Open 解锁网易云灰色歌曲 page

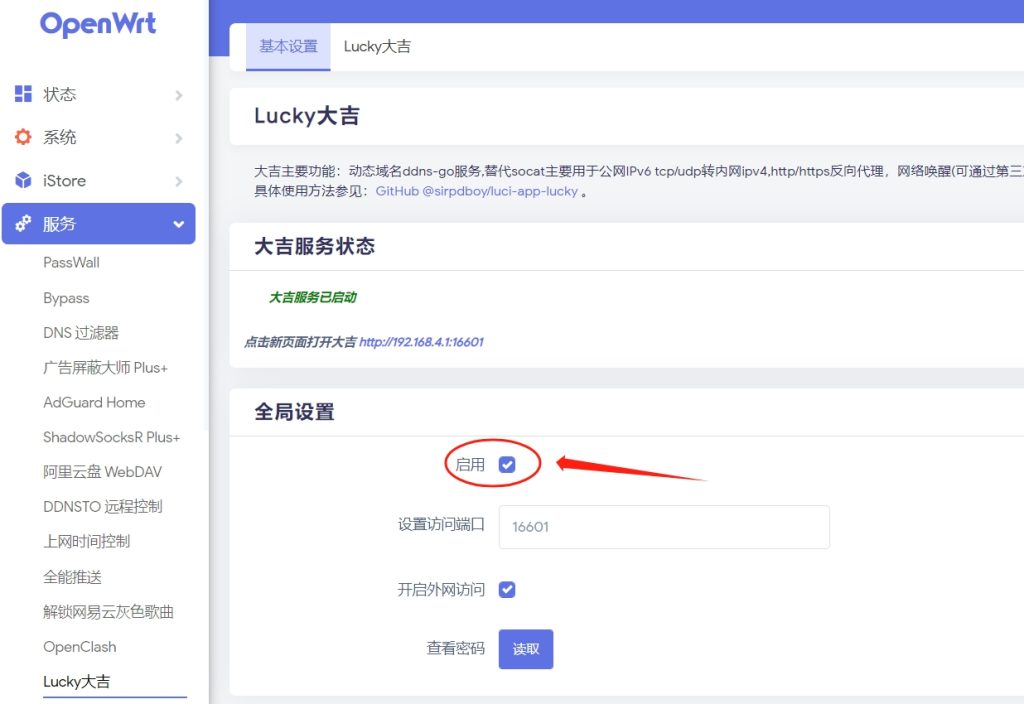coord(108,612)
